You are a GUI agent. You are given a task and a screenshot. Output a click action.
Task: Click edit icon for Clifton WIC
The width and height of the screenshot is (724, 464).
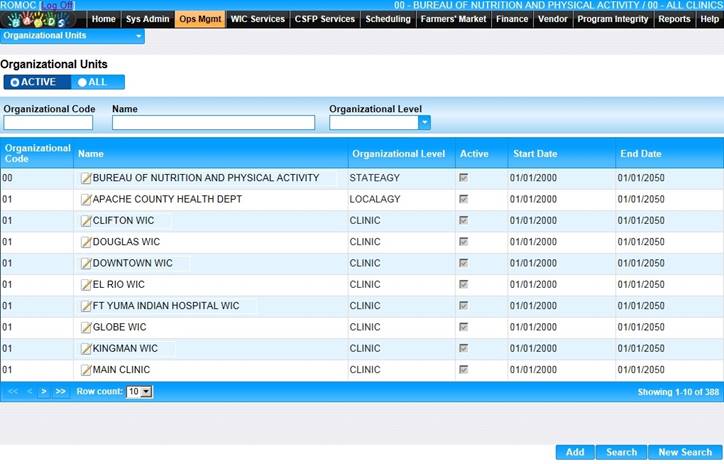(85, 221)
